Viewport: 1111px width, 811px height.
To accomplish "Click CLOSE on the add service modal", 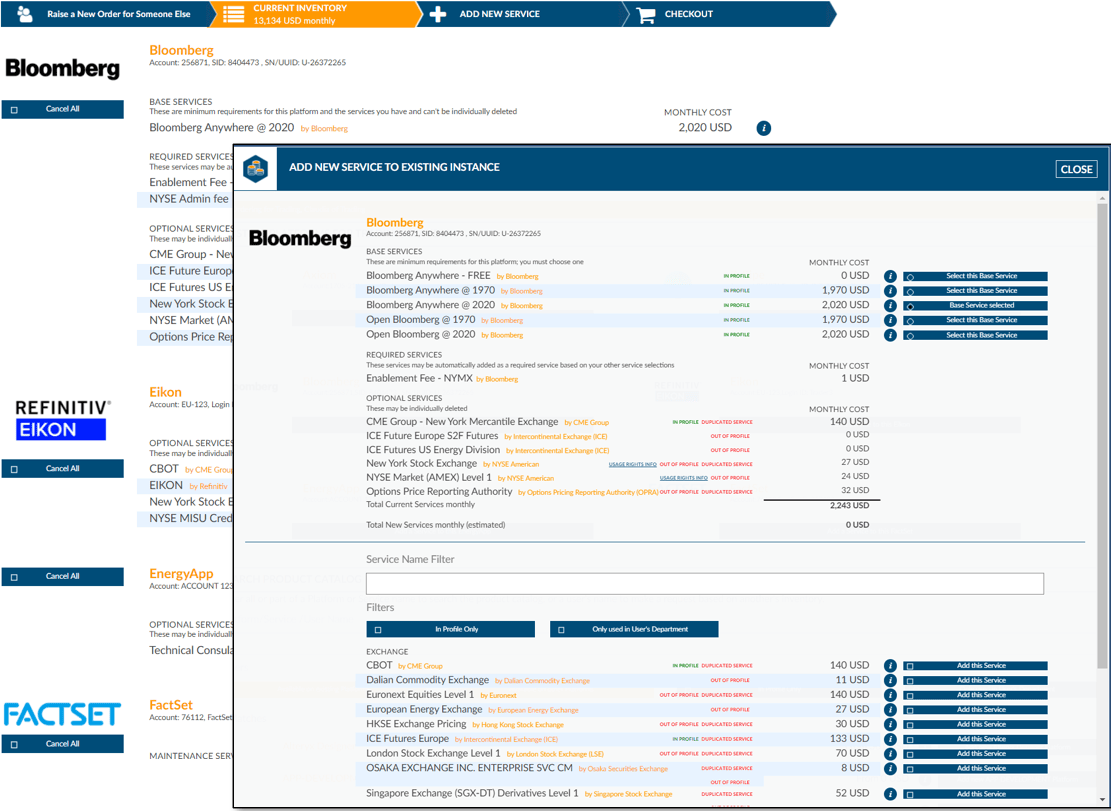I will (x=1076, y=169).
